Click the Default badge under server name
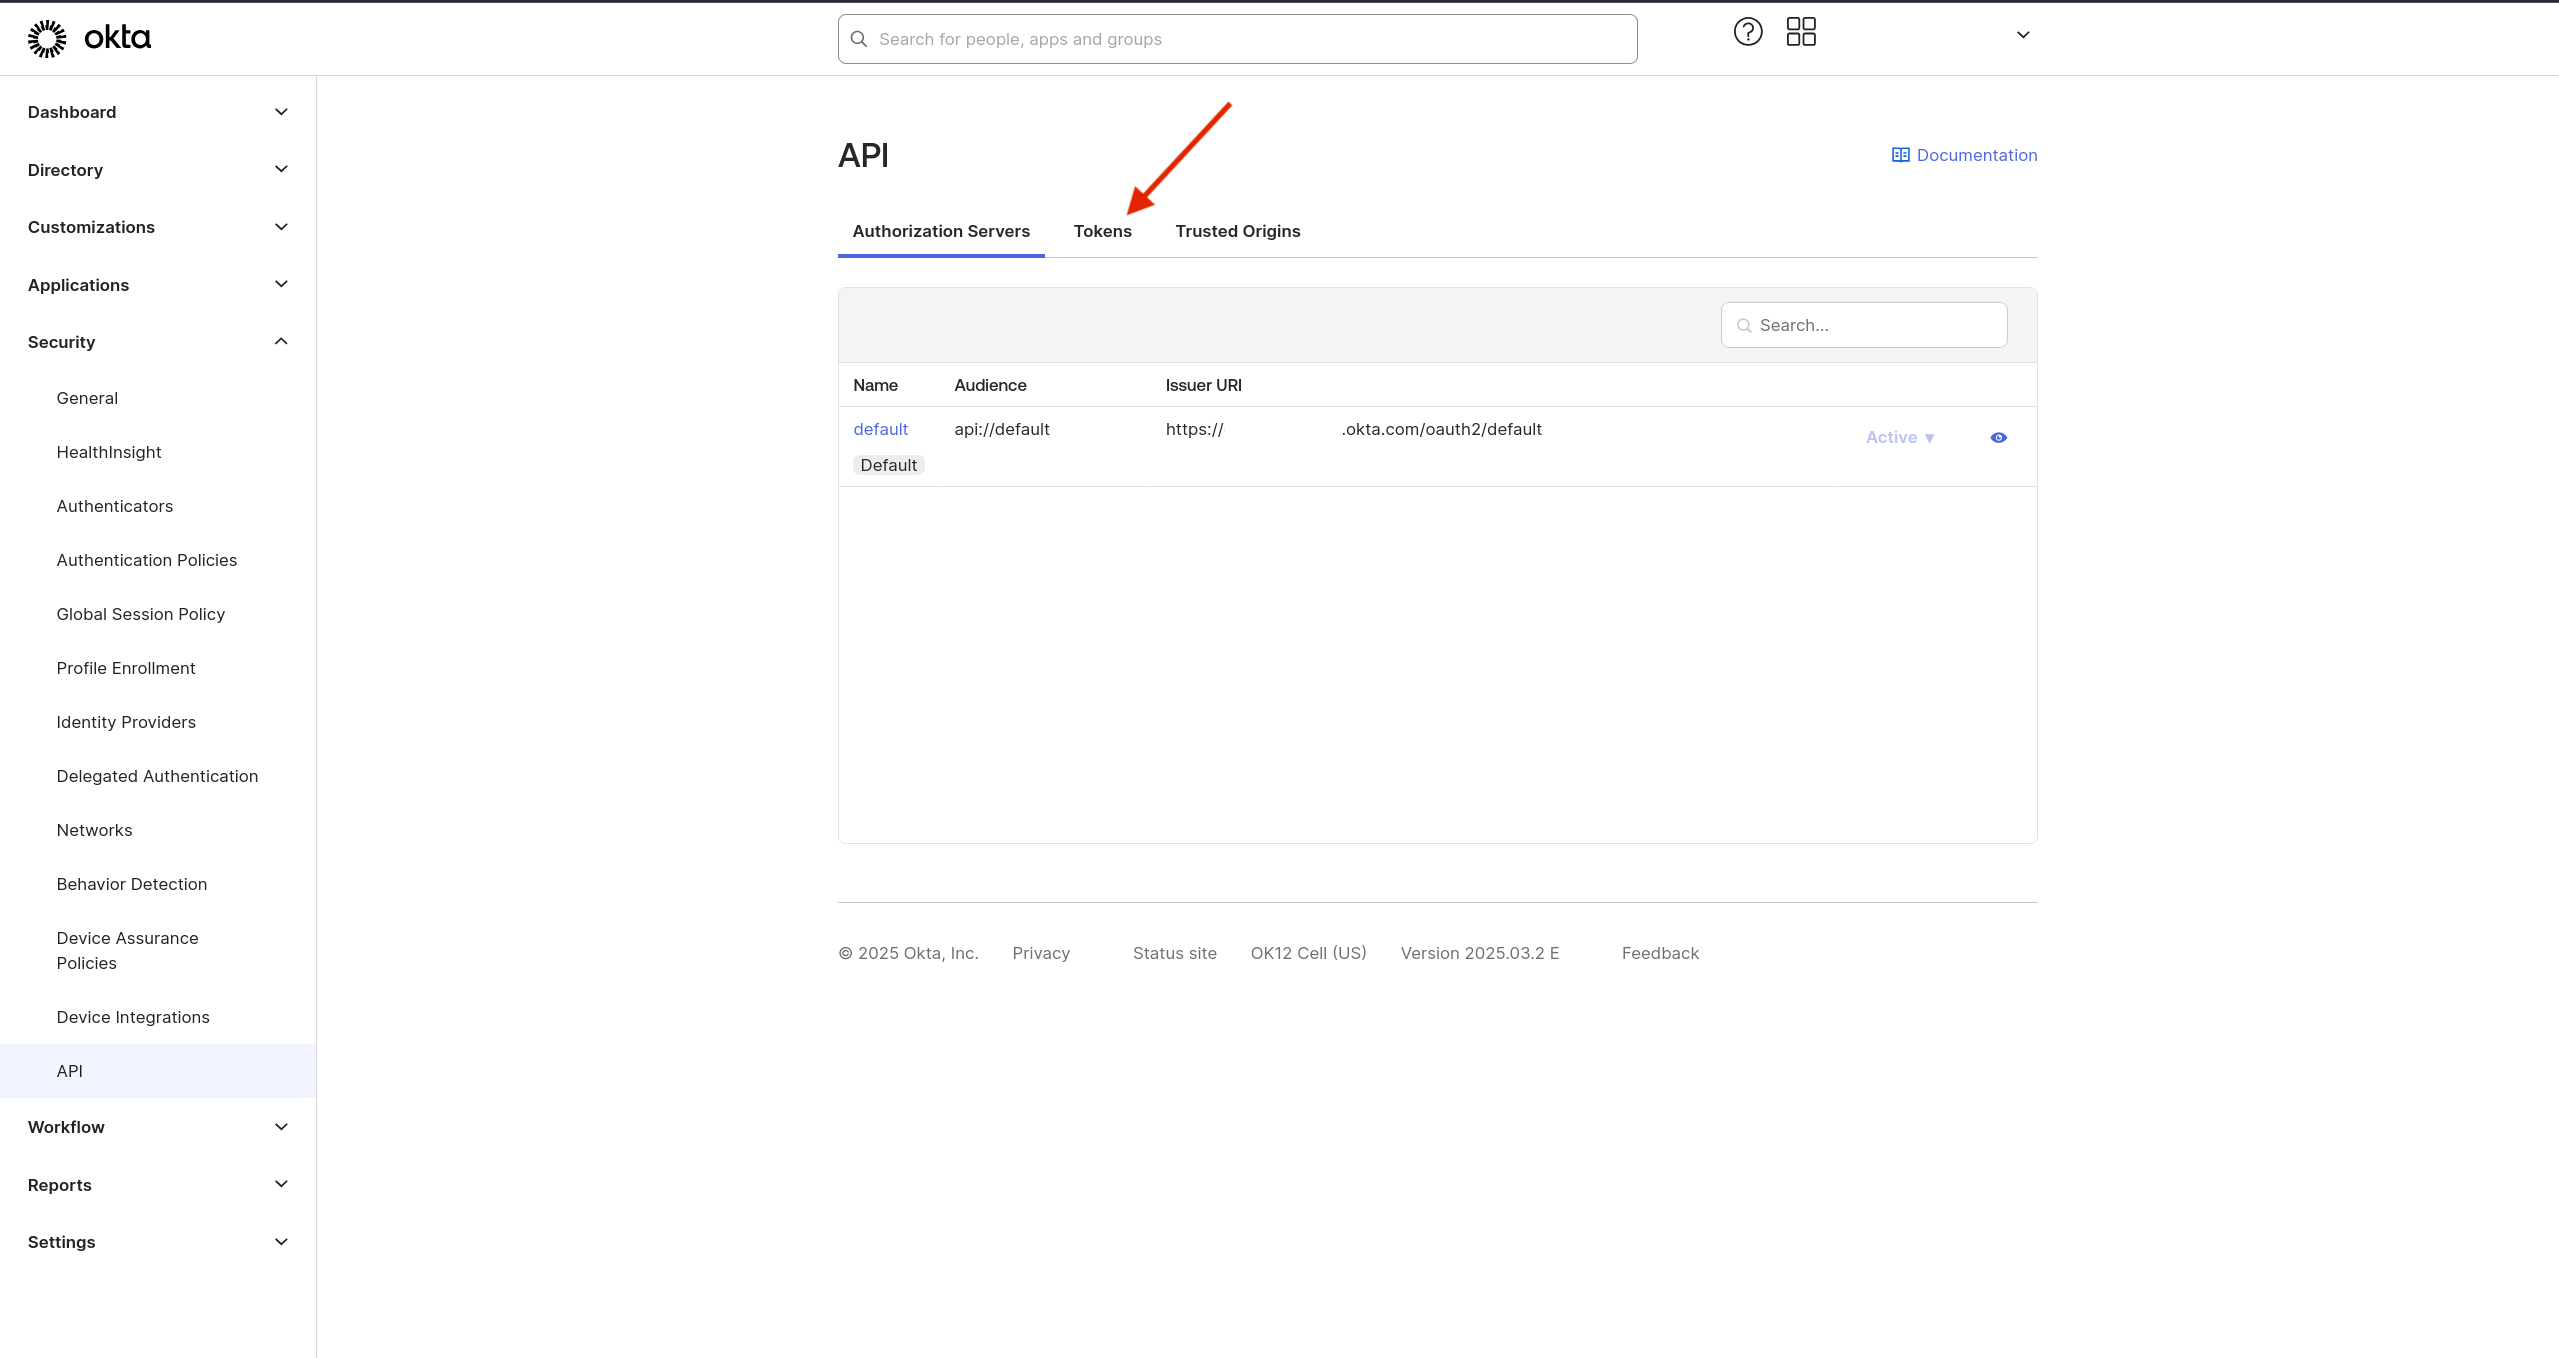 click(x=888, y=465)
